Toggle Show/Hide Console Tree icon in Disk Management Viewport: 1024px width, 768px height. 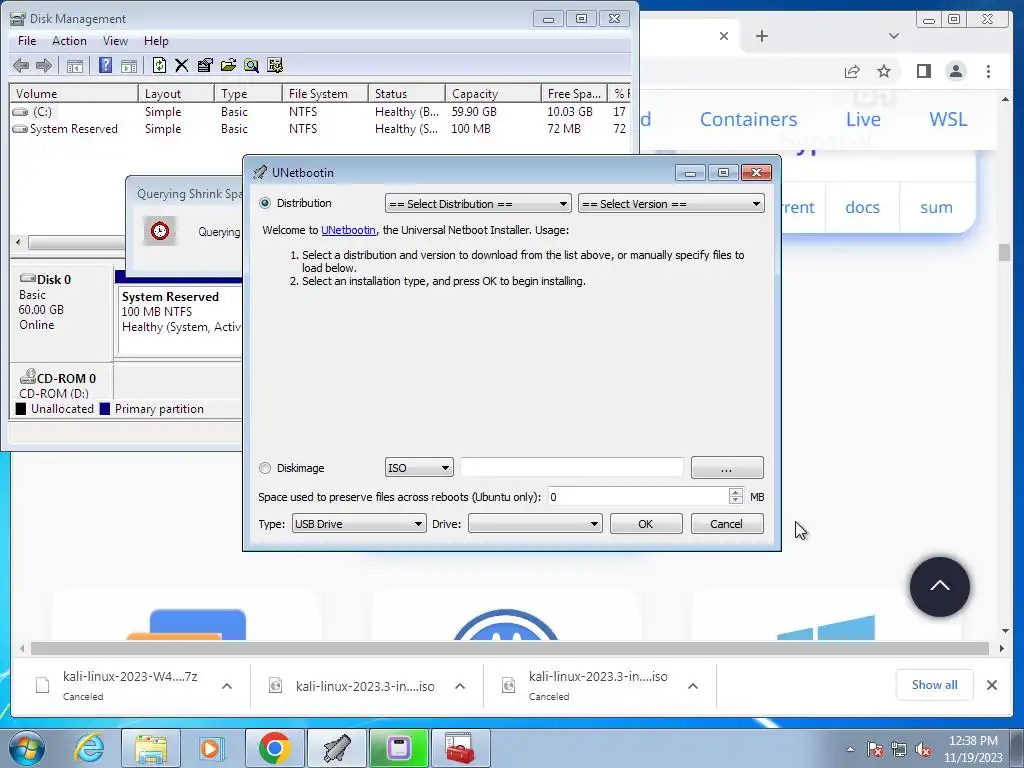pyautogui.click(x=75, y=65)
